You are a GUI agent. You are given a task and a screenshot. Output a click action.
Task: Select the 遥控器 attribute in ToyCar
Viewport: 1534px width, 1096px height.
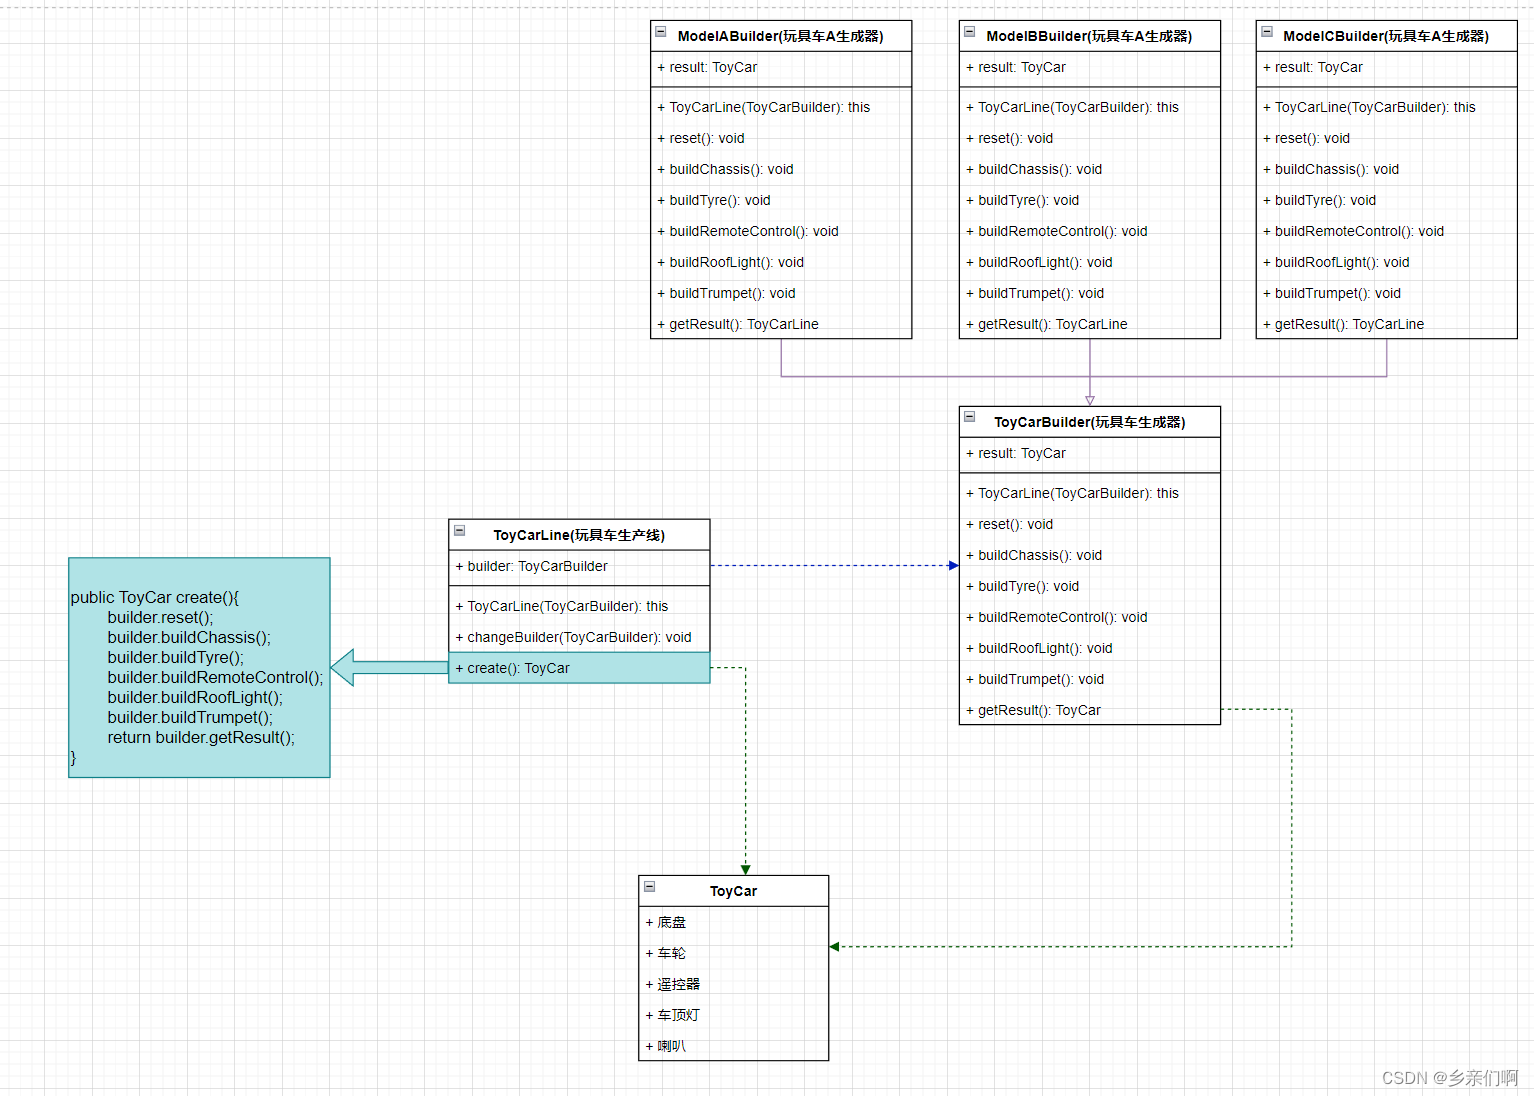coord(734,984)
